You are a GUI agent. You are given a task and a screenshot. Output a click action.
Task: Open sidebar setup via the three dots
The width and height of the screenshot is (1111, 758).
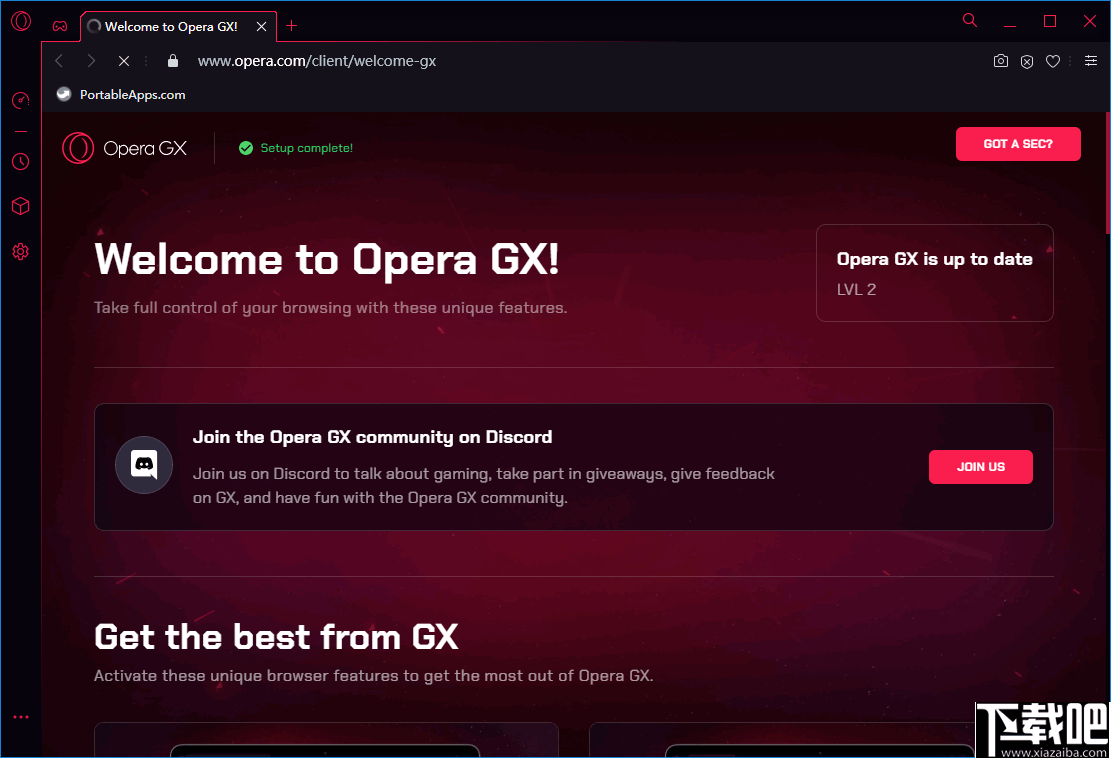click(22, 716)
